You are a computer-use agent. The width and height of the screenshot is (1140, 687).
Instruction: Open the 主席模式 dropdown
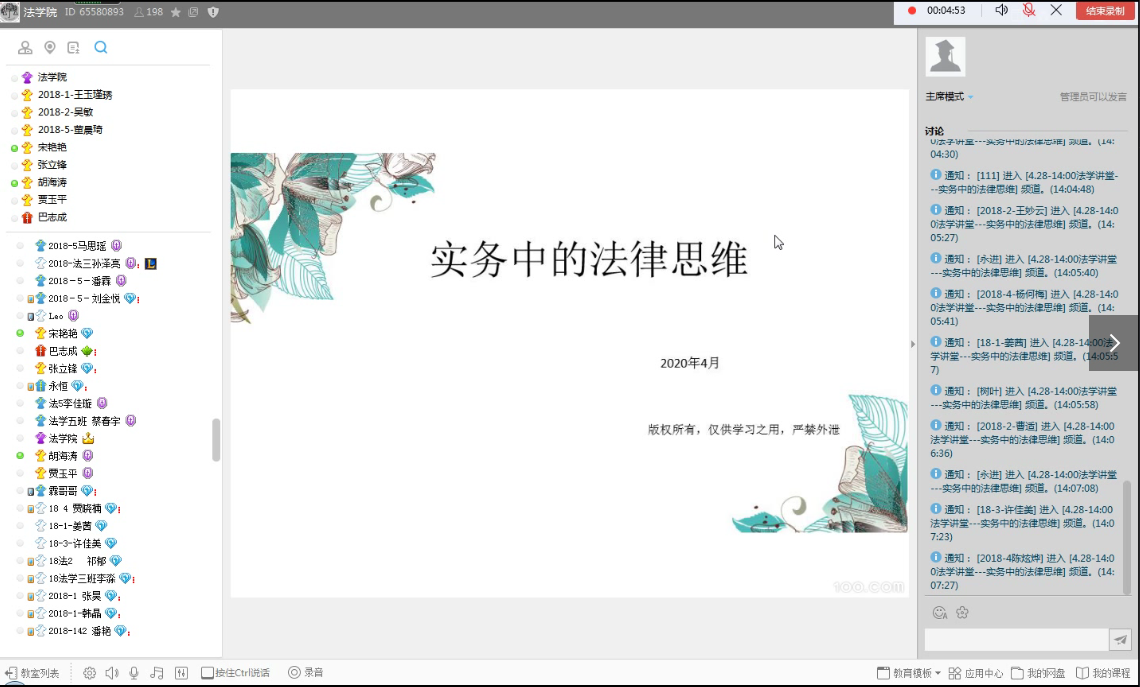point(949,97)
